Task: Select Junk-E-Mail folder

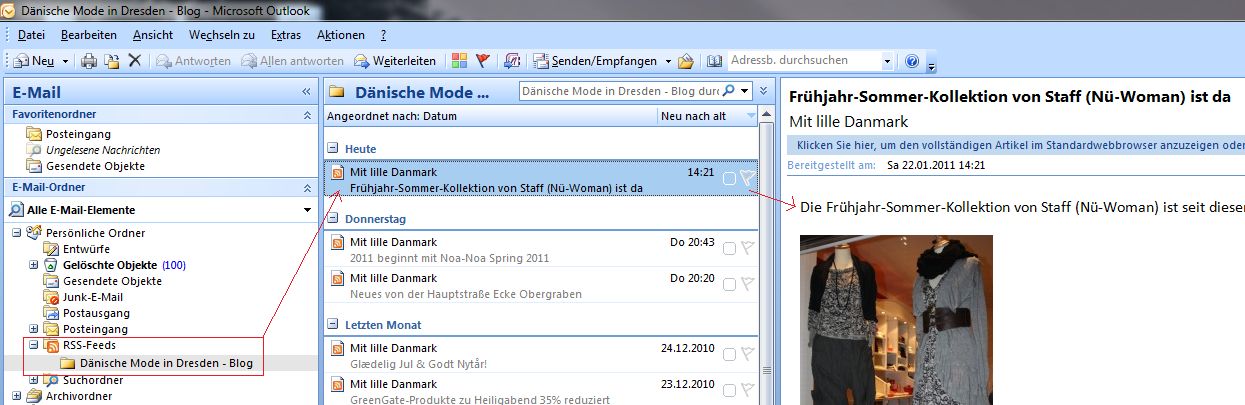Action: pyautogui.click(x=93, y=297)
